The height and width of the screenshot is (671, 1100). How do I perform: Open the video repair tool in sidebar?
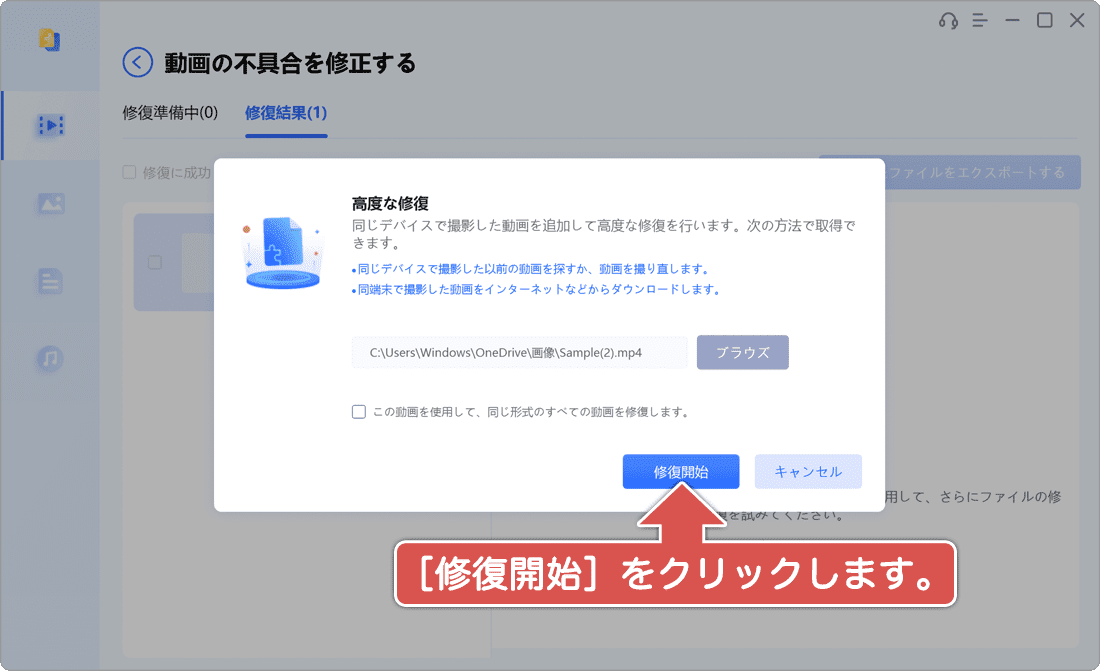click(50, 125)
